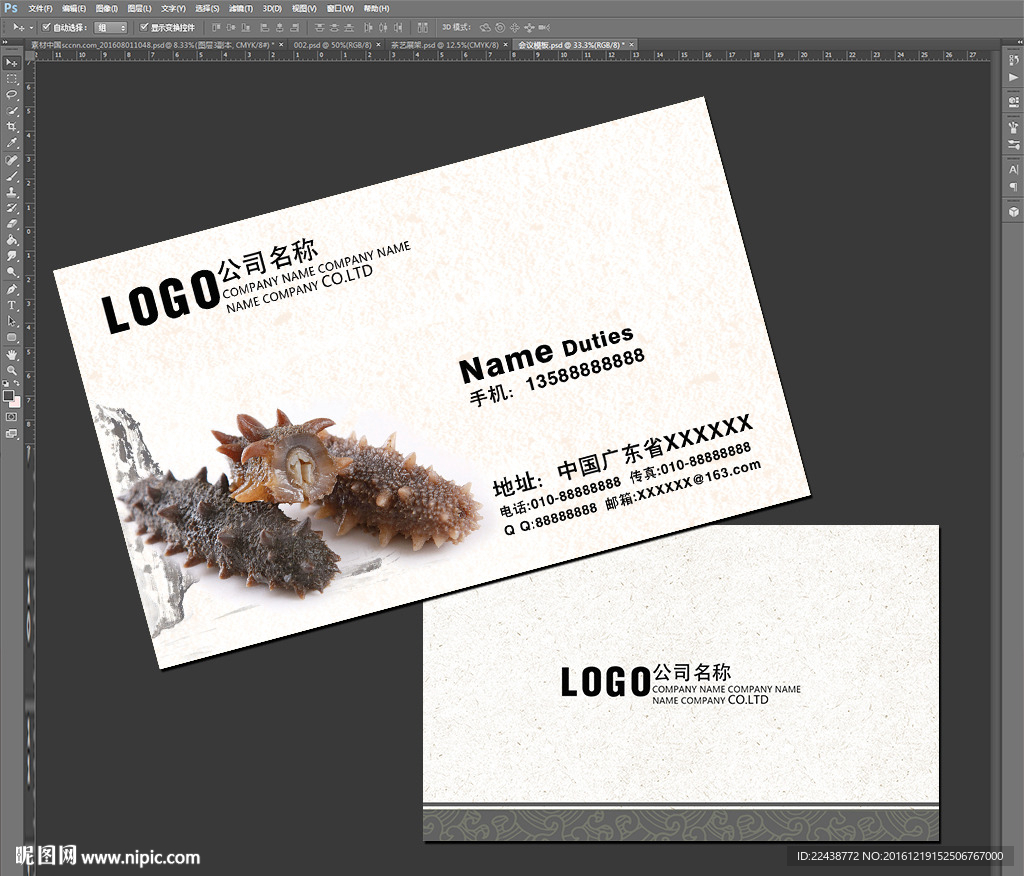The height and width of the screenshot is (876, 1024).
Task: Open the 文字(Y) menu
Action: tap(173, 8)
